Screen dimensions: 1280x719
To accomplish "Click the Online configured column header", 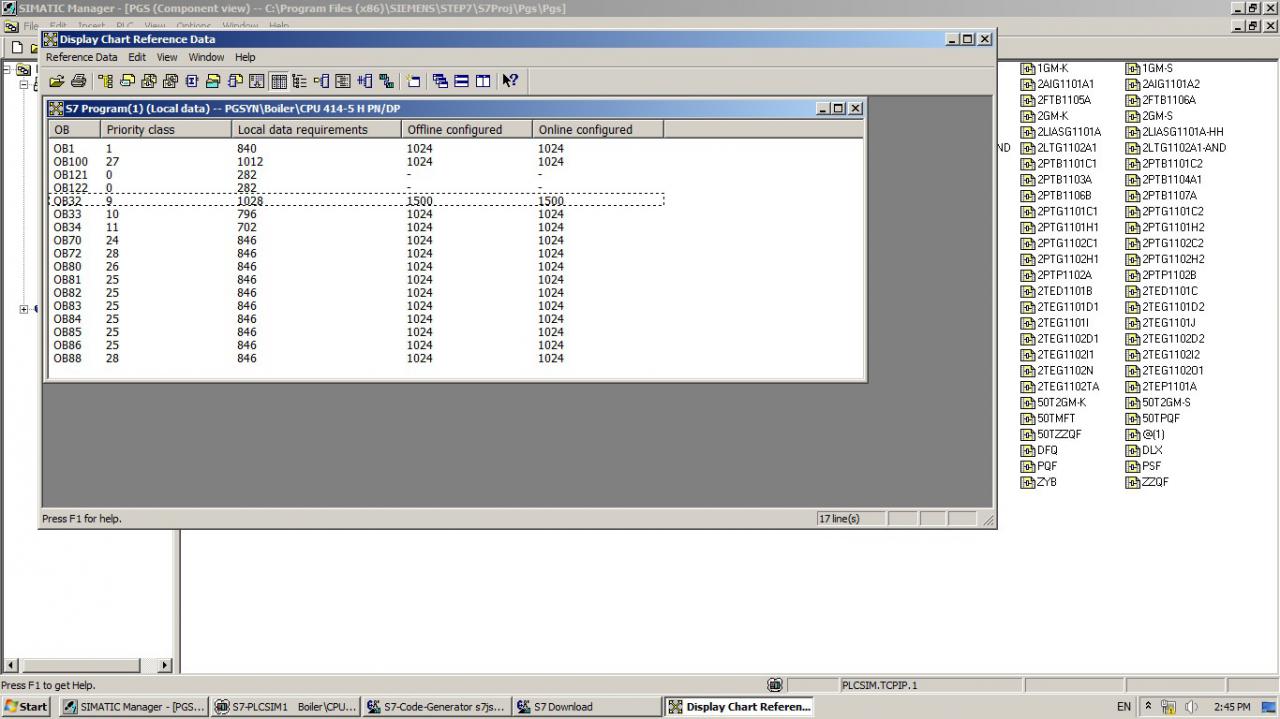I will tap(598, 129).
